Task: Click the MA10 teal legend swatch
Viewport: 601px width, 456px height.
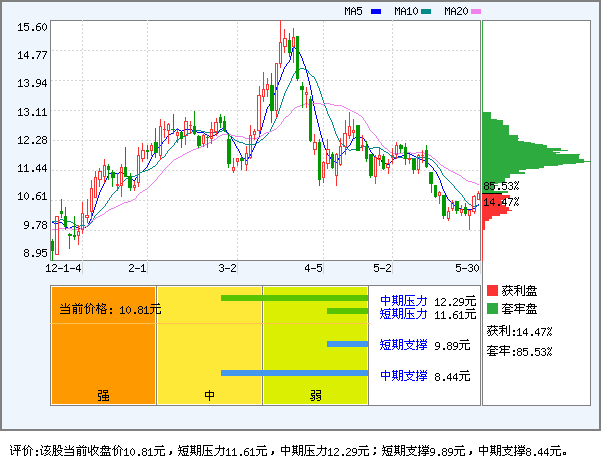Action: point(426,12)
